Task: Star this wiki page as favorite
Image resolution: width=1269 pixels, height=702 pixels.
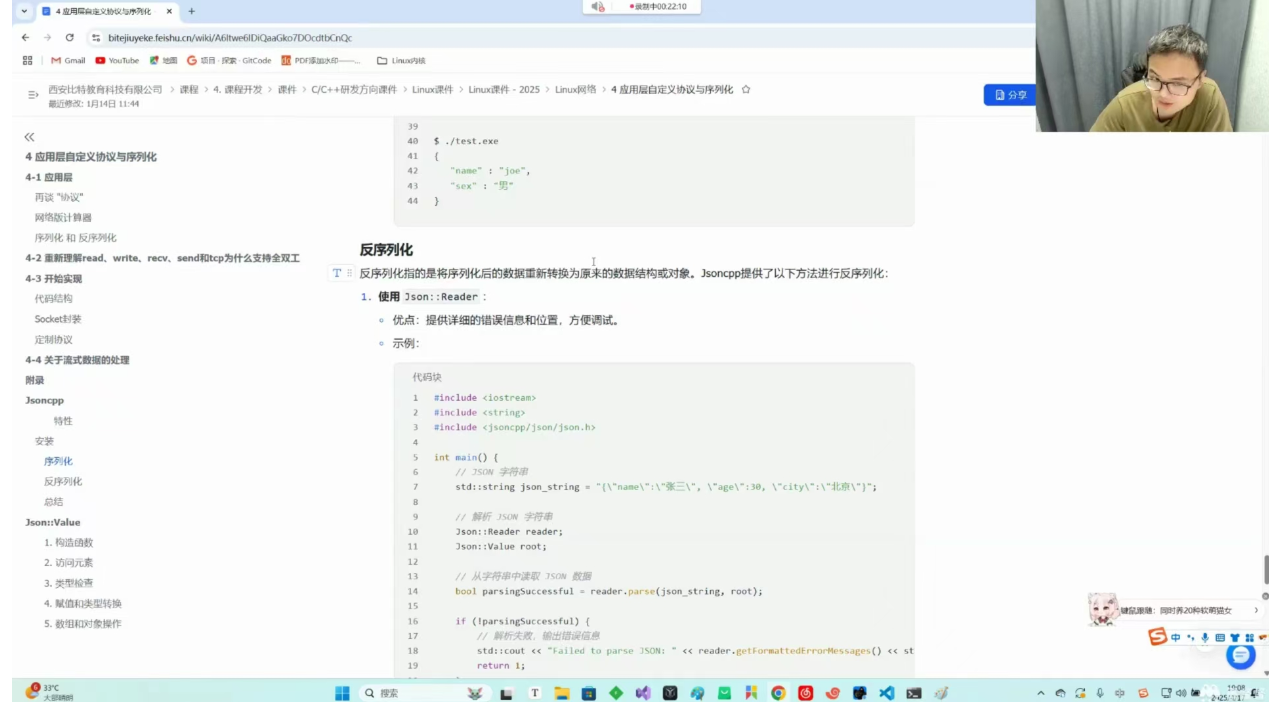Action: 746,90
